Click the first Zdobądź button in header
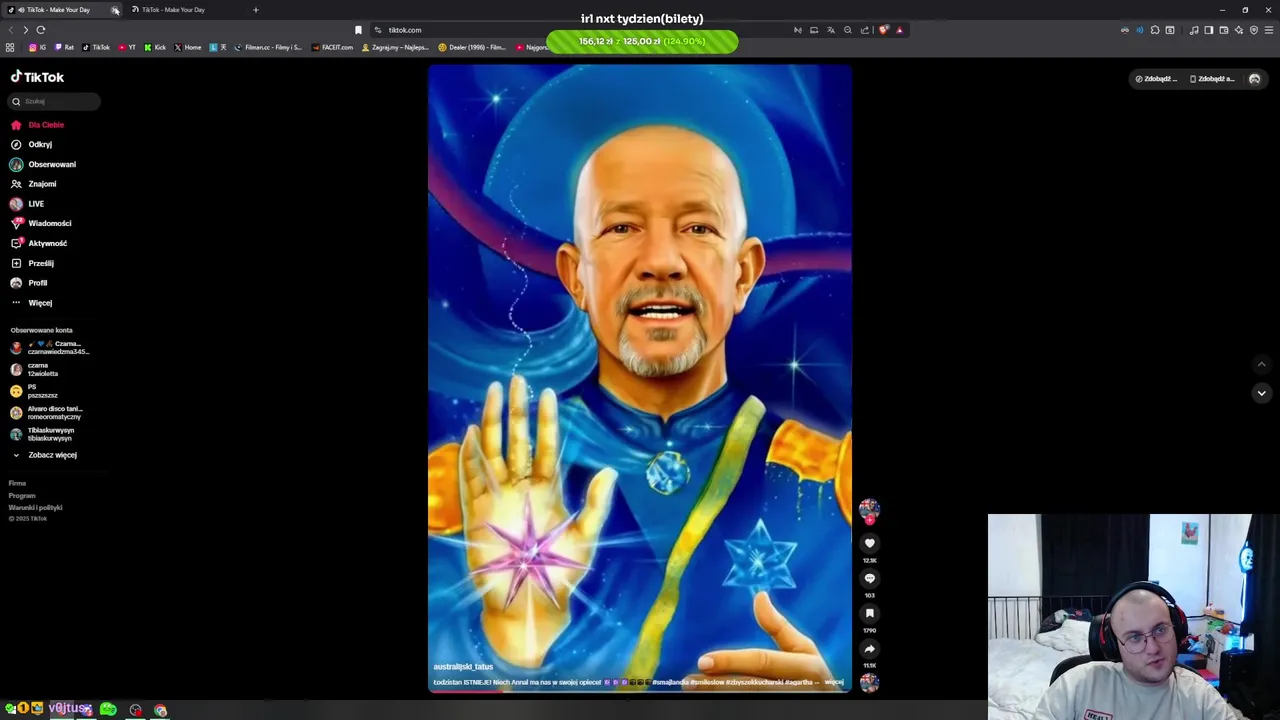 point(1157,79)
